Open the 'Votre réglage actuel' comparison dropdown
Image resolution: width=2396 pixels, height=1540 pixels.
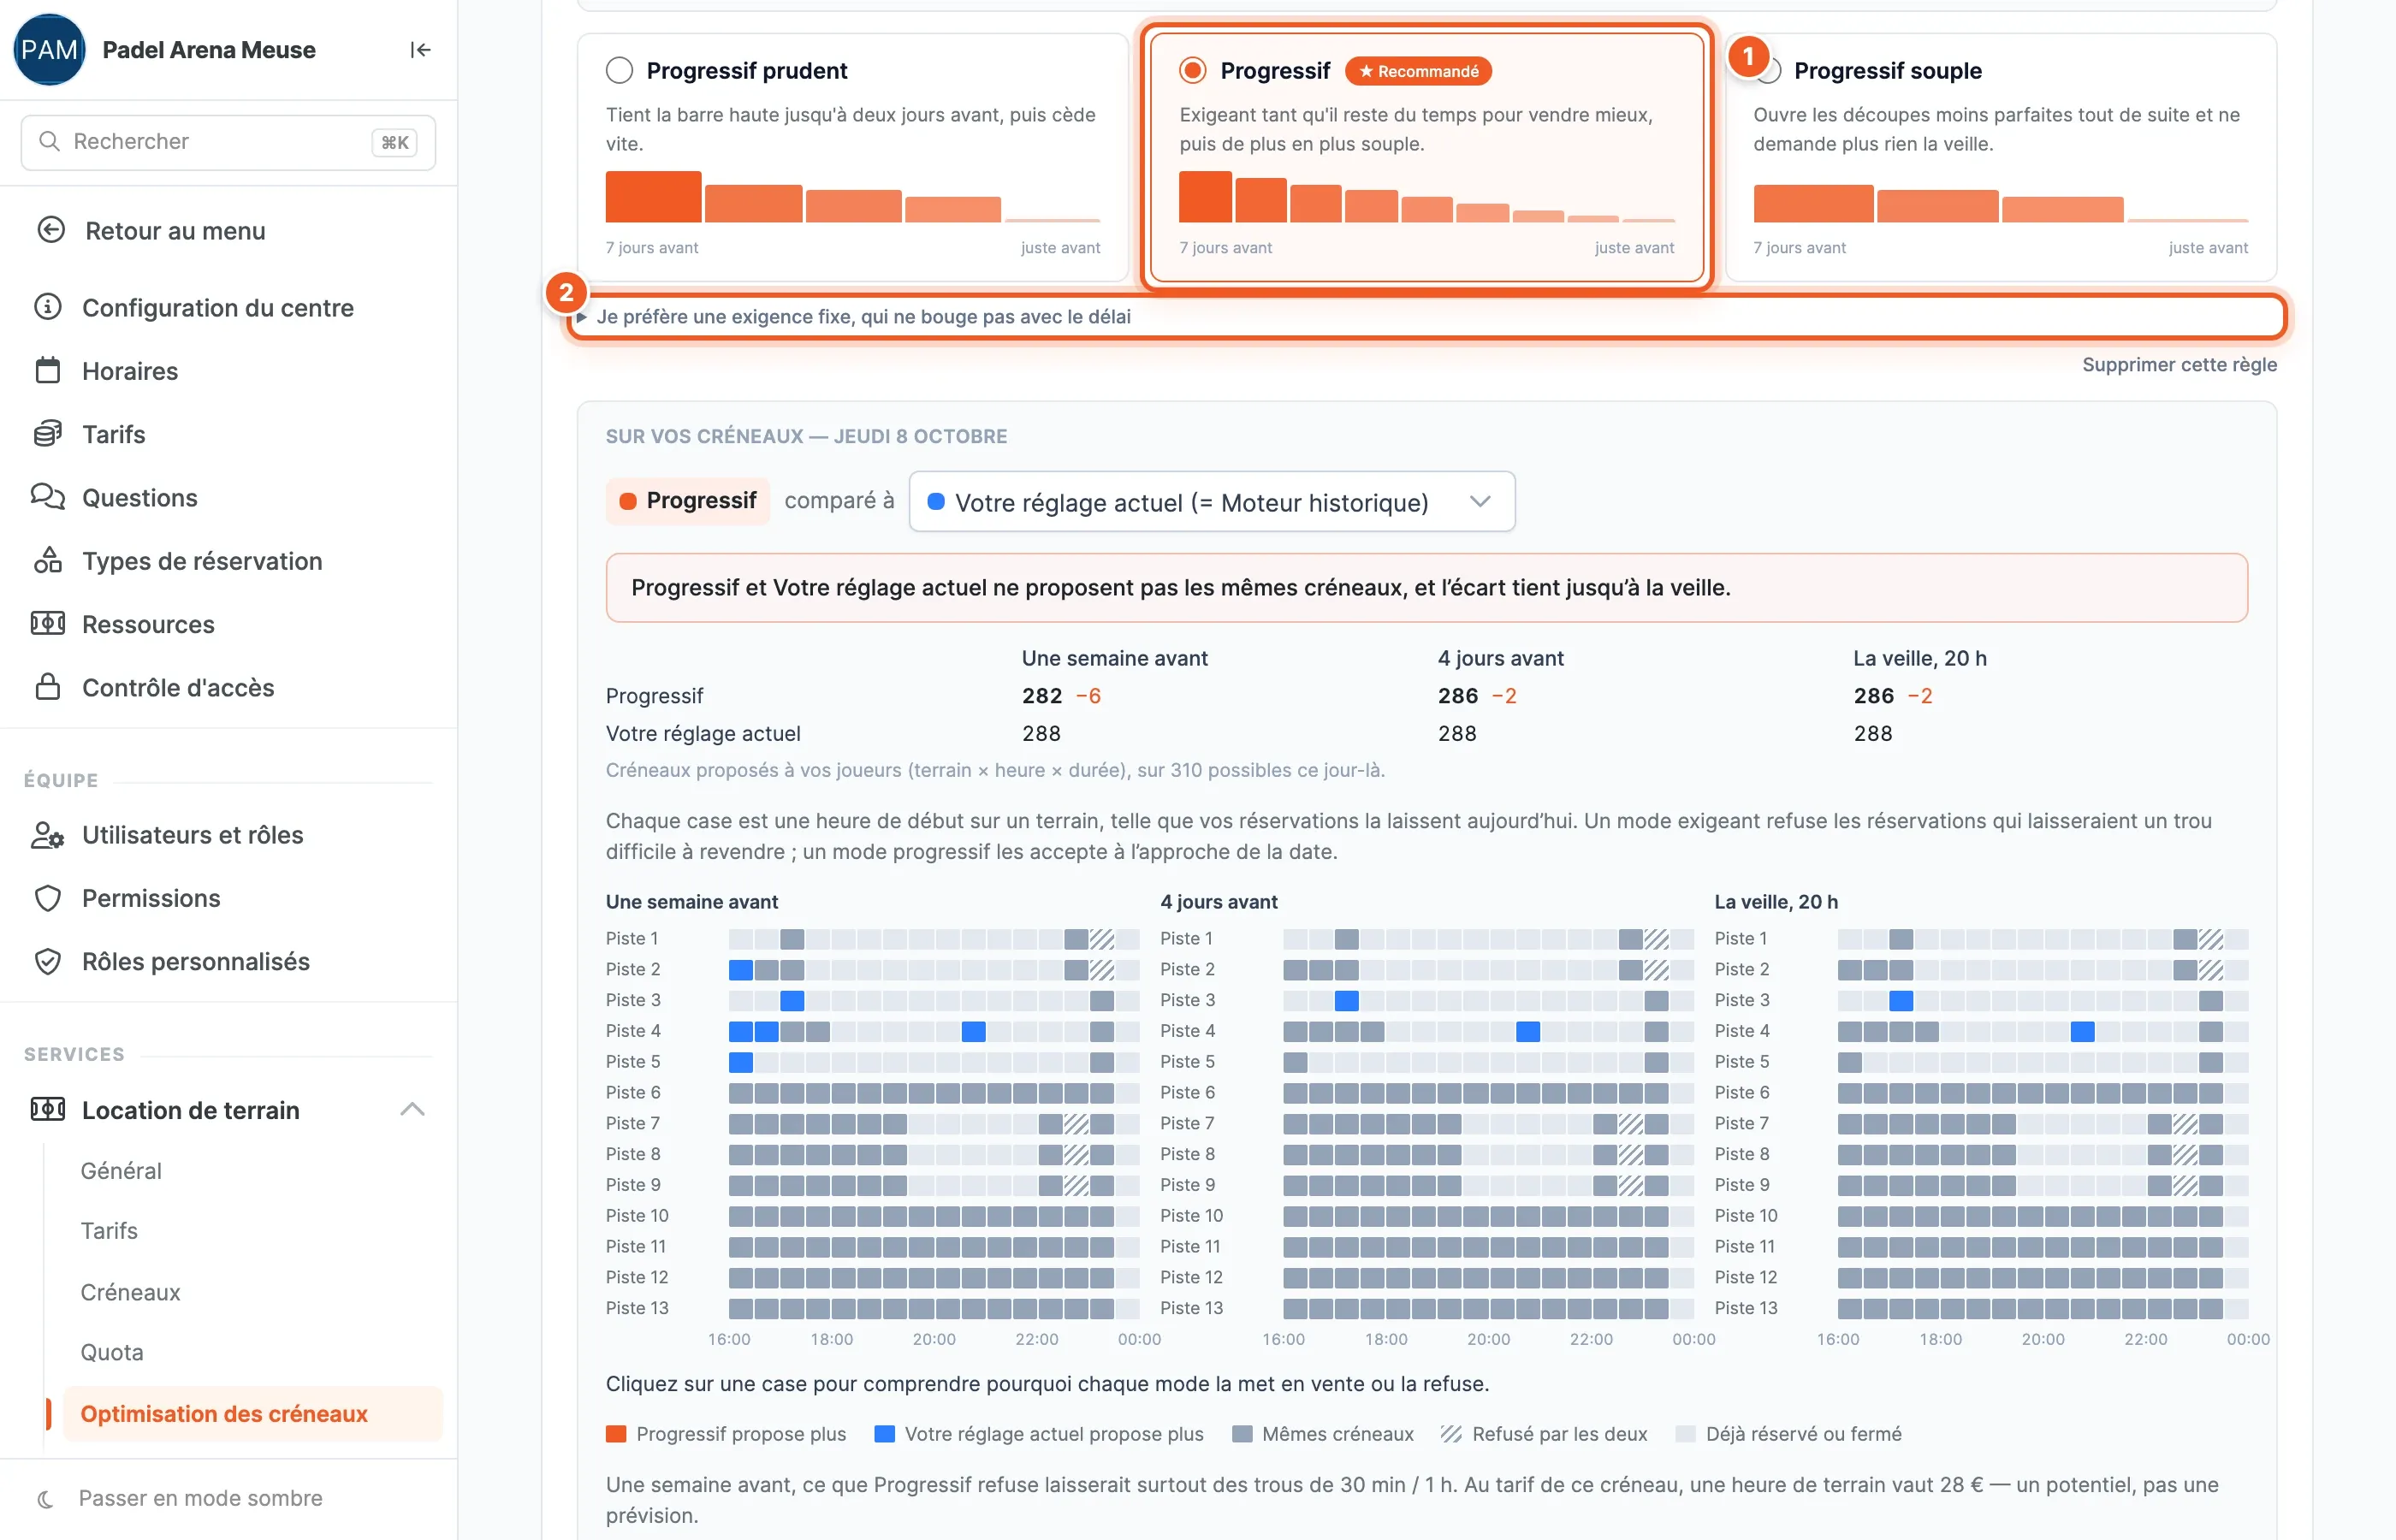1212,502
